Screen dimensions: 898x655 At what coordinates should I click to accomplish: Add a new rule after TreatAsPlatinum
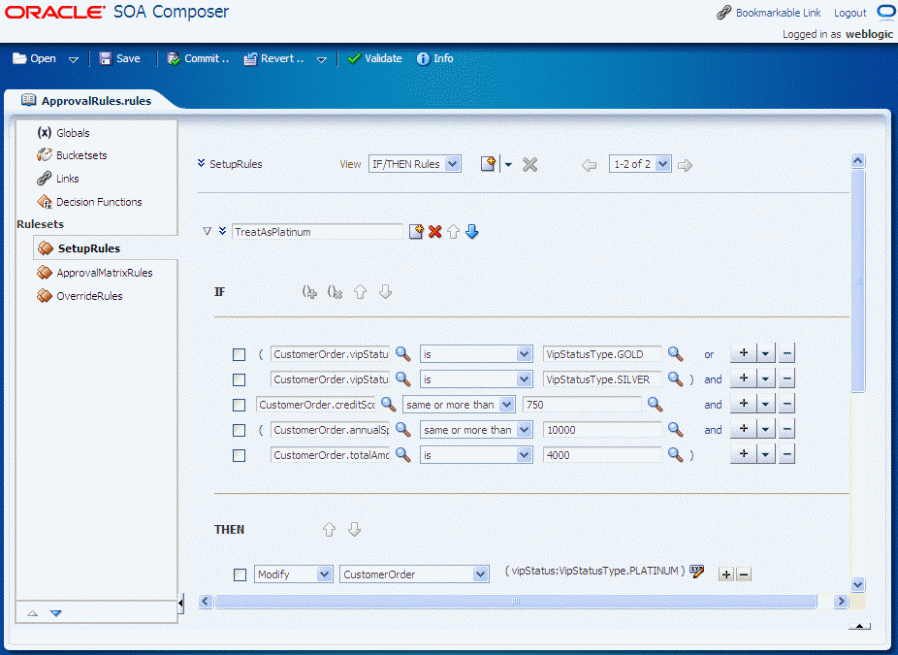point(416,231)
